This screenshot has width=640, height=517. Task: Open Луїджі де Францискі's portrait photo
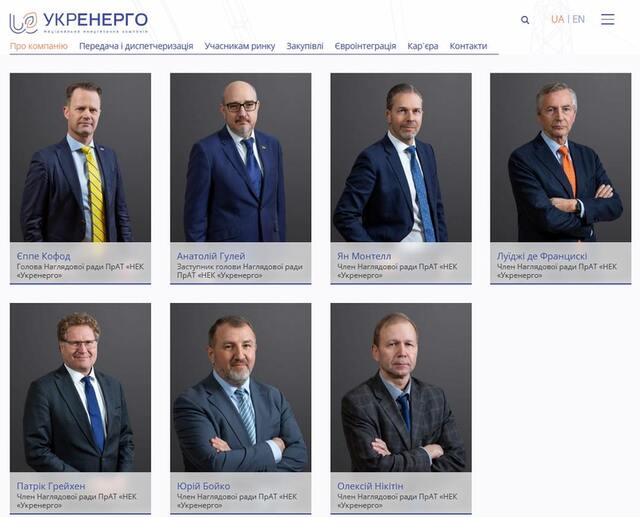coord(561,158)
